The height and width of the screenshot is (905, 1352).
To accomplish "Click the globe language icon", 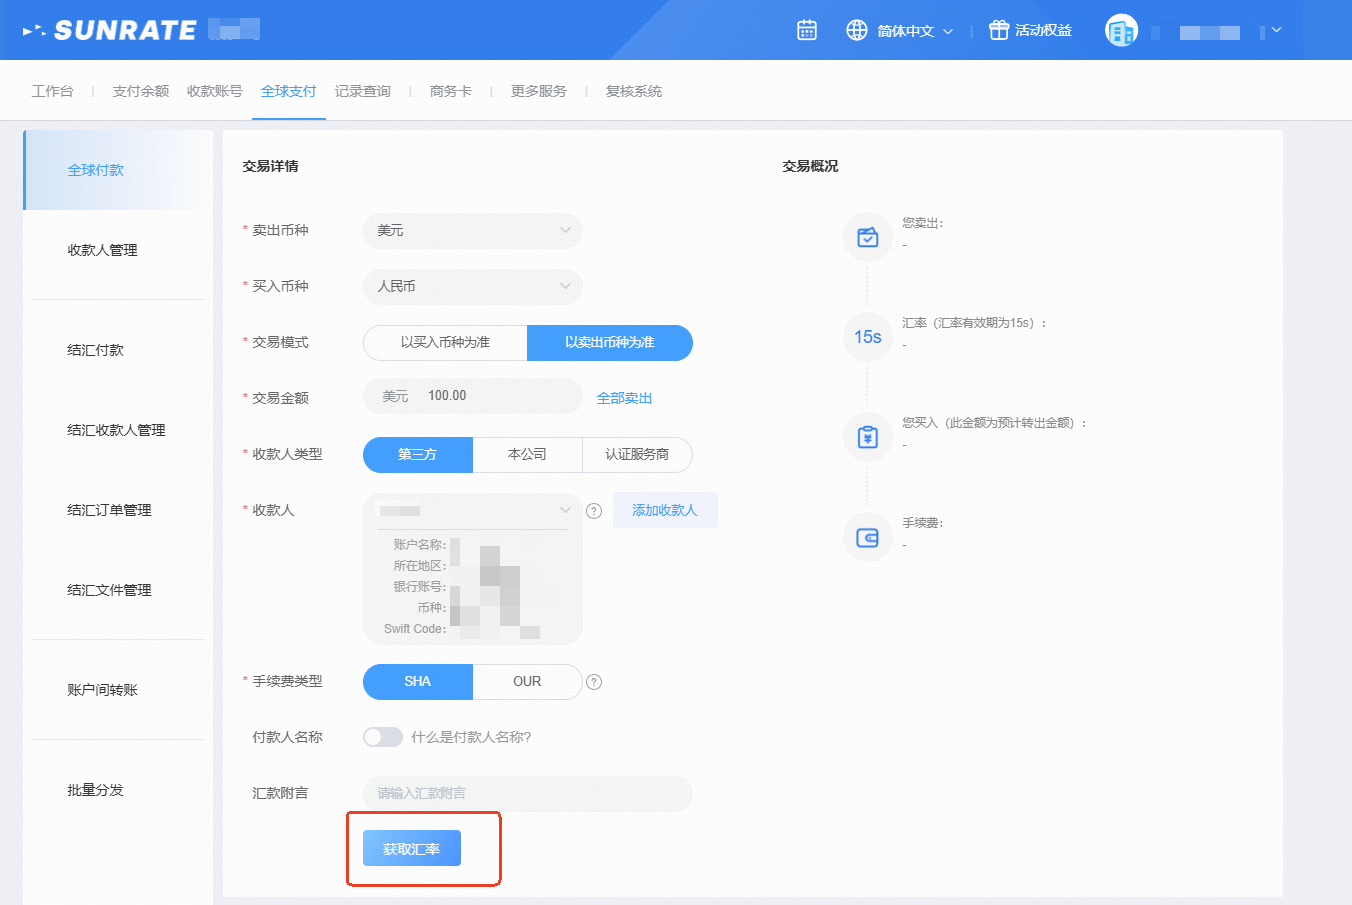I will pyautogui.click(x=857, y=30).
